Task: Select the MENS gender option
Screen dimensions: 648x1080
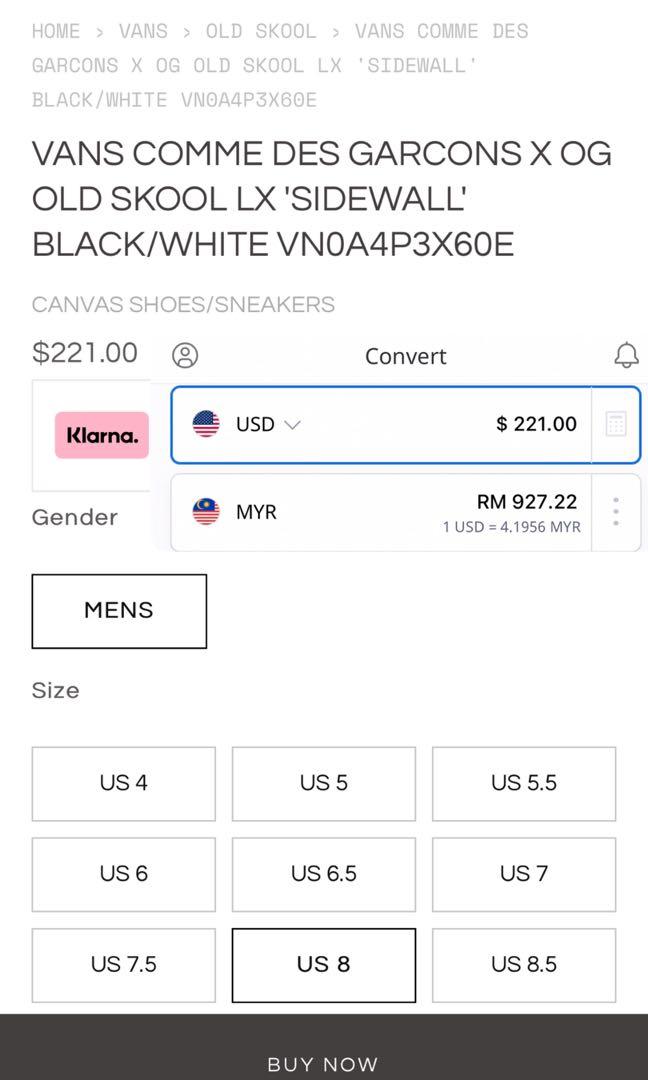Action: coord(119,611)
